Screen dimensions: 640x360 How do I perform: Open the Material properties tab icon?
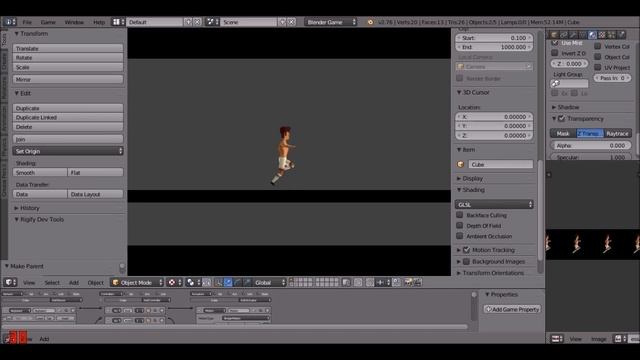(x=592, y=35)
